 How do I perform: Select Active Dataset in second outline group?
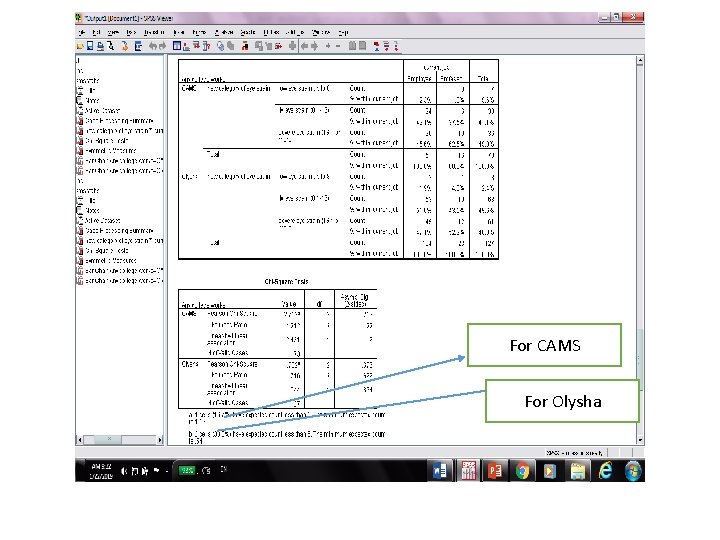[102, 220]
